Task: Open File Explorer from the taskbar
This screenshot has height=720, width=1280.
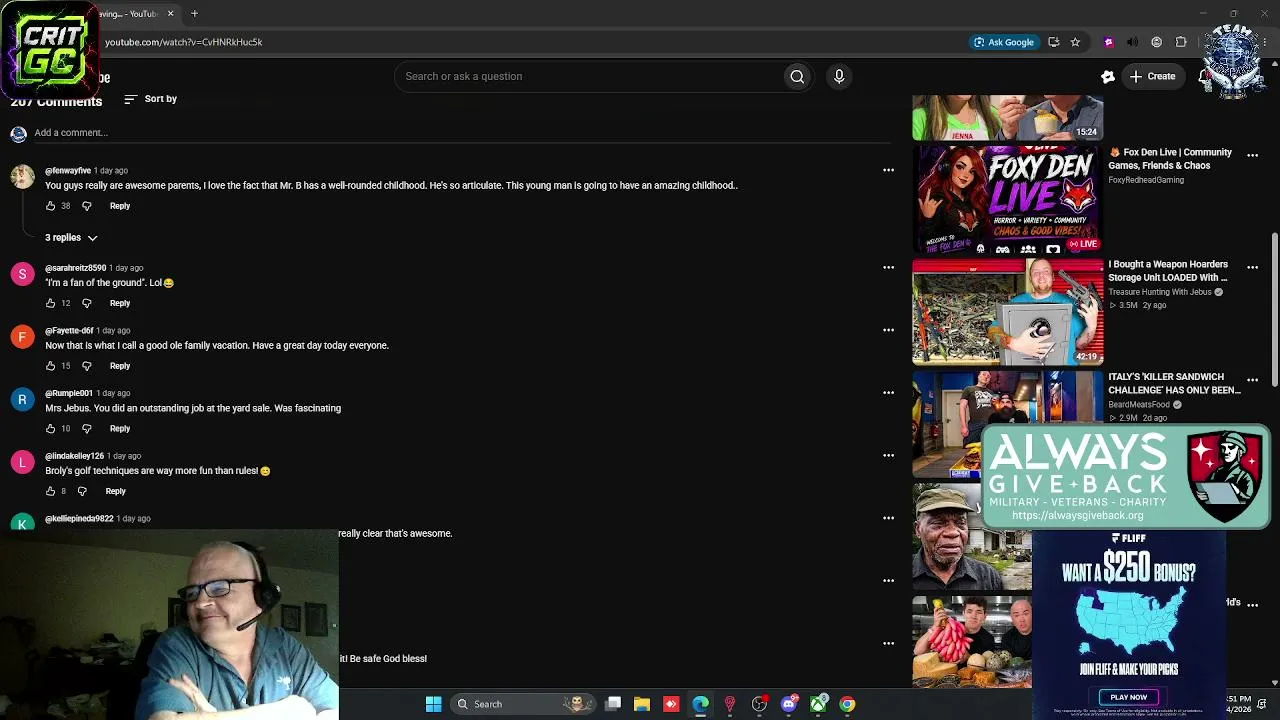Action: coord(642,704)
